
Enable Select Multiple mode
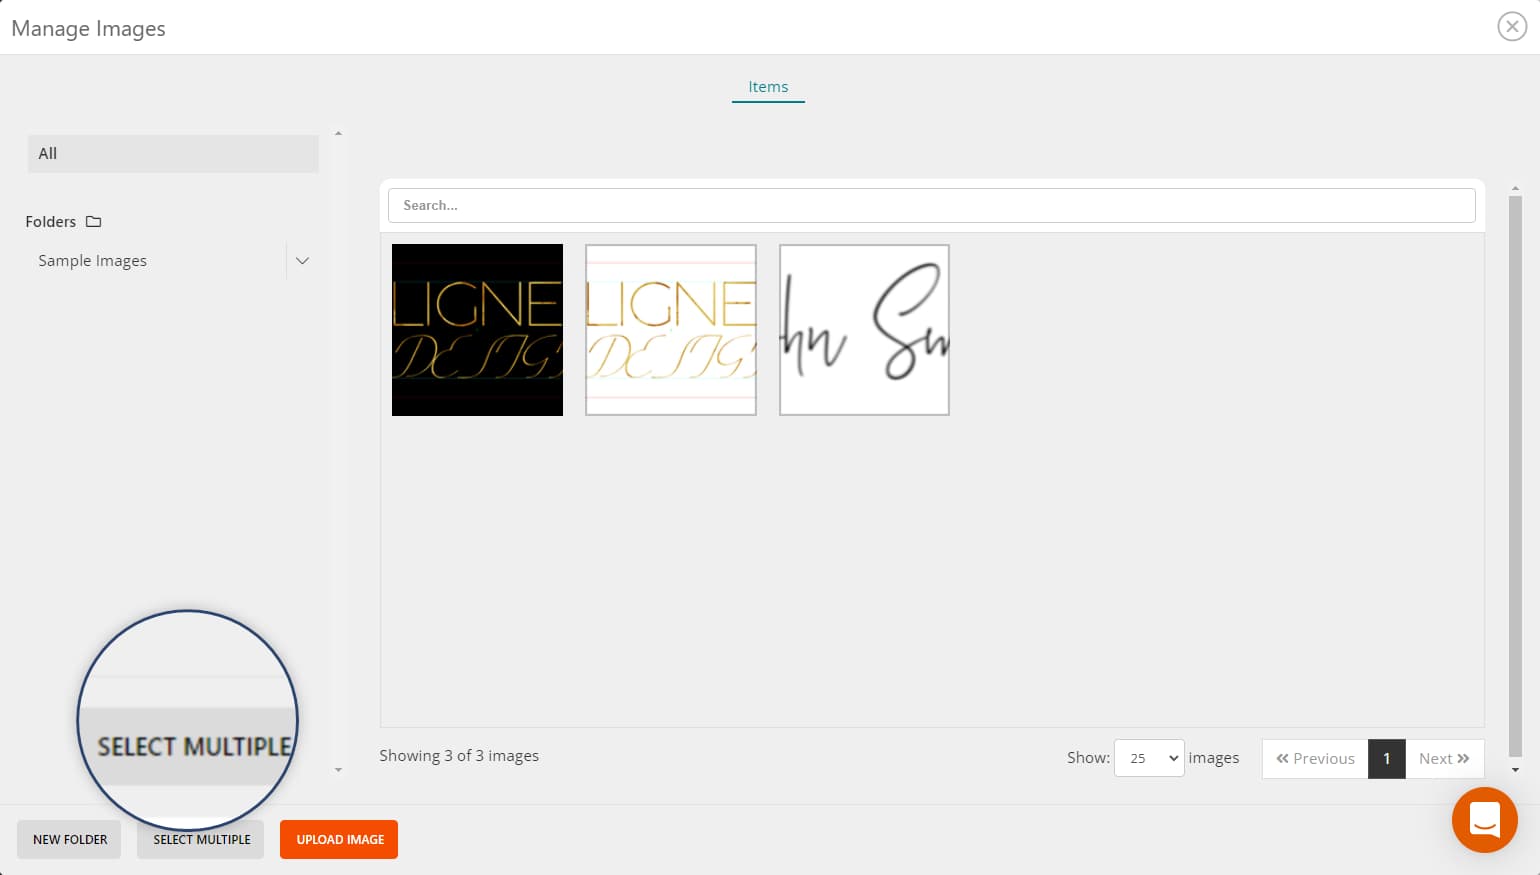[200, 839]
